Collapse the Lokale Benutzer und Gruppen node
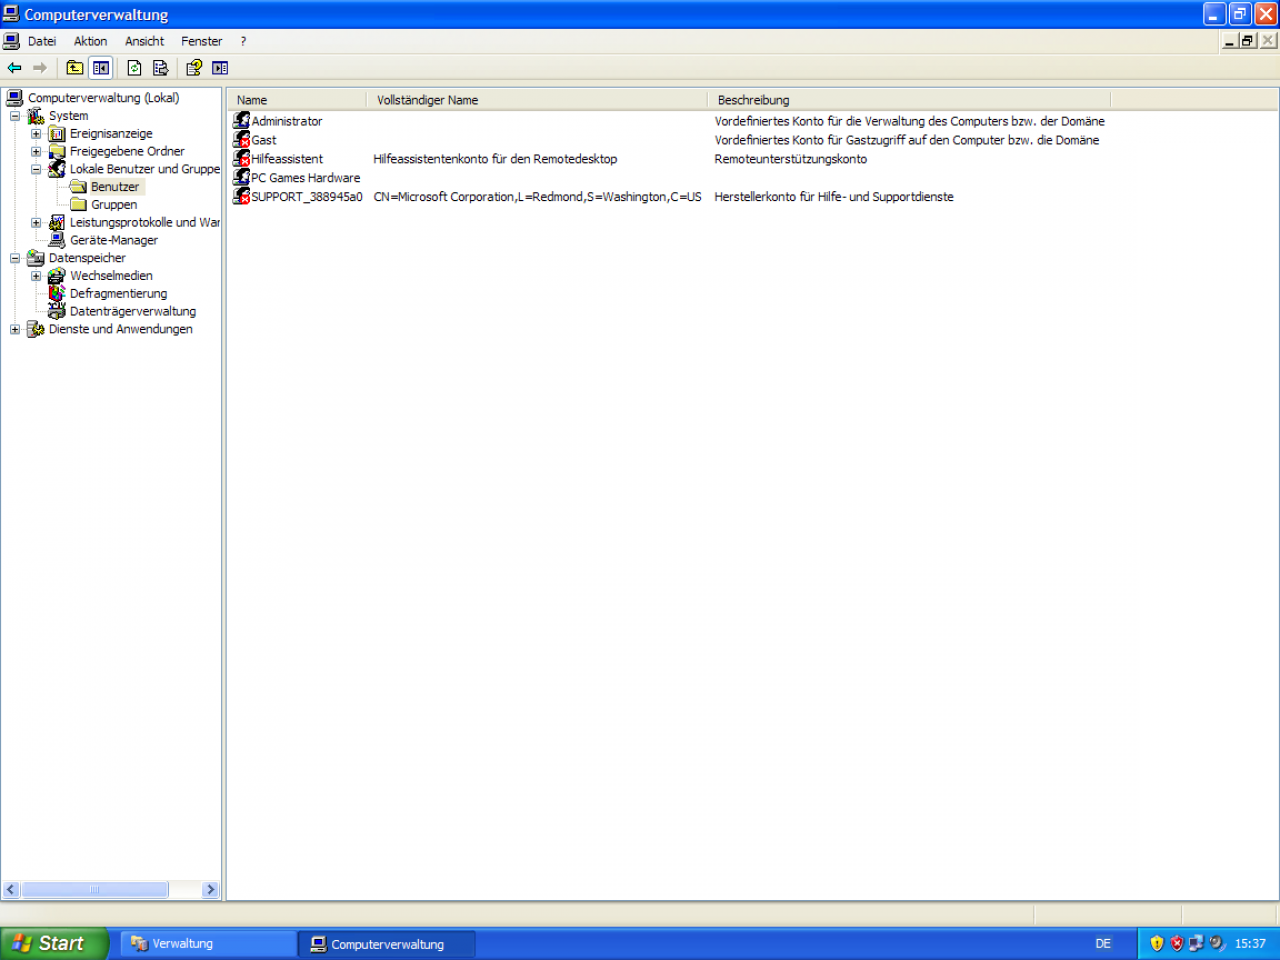Viewport: 1280px width, 960px height. point(36,169)
